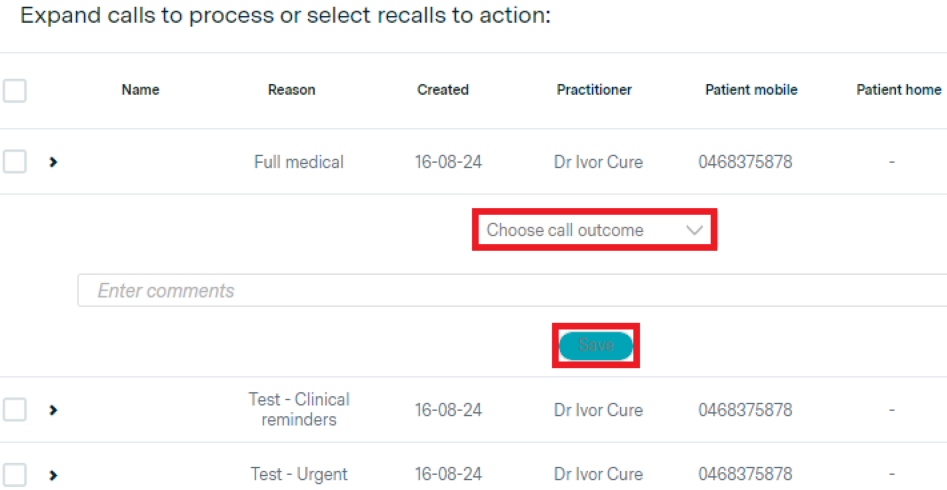The height and width of the screenshot is (490, 947).
Task: Click the Test - Clinical reminders reason text
Action: point(299,409)
